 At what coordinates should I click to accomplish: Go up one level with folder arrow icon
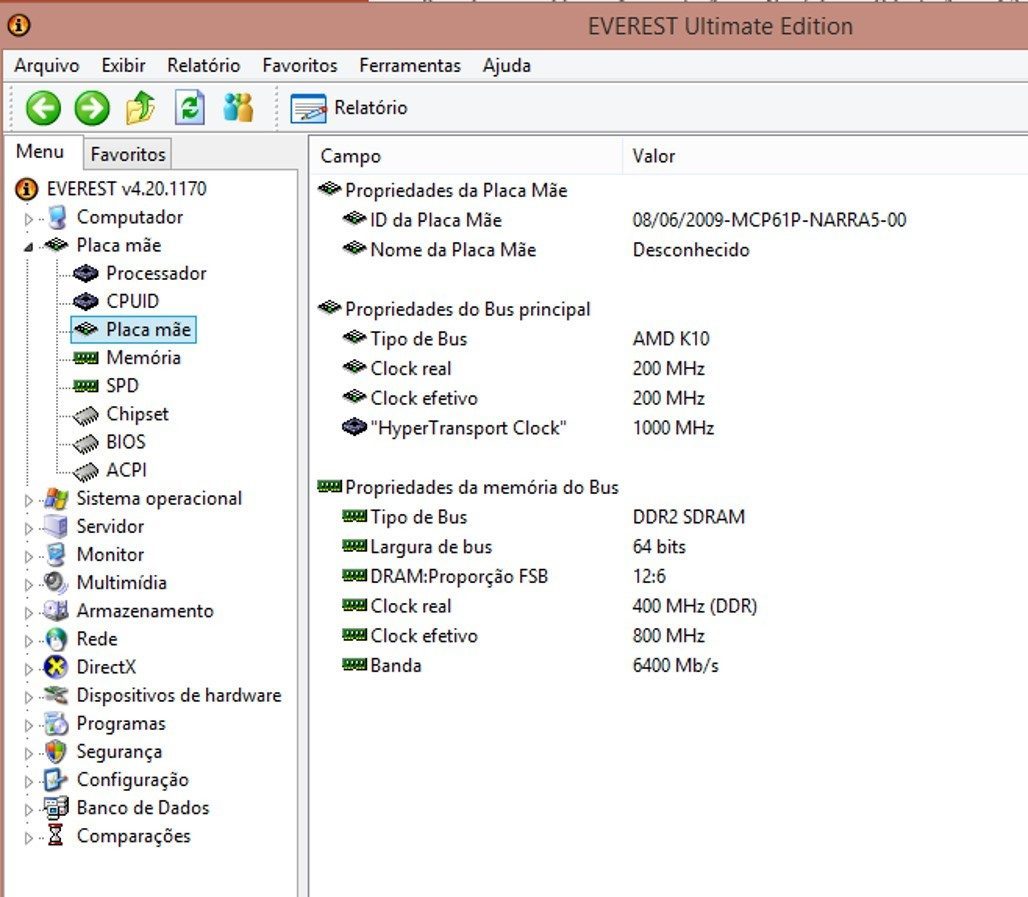coord(140,108)
